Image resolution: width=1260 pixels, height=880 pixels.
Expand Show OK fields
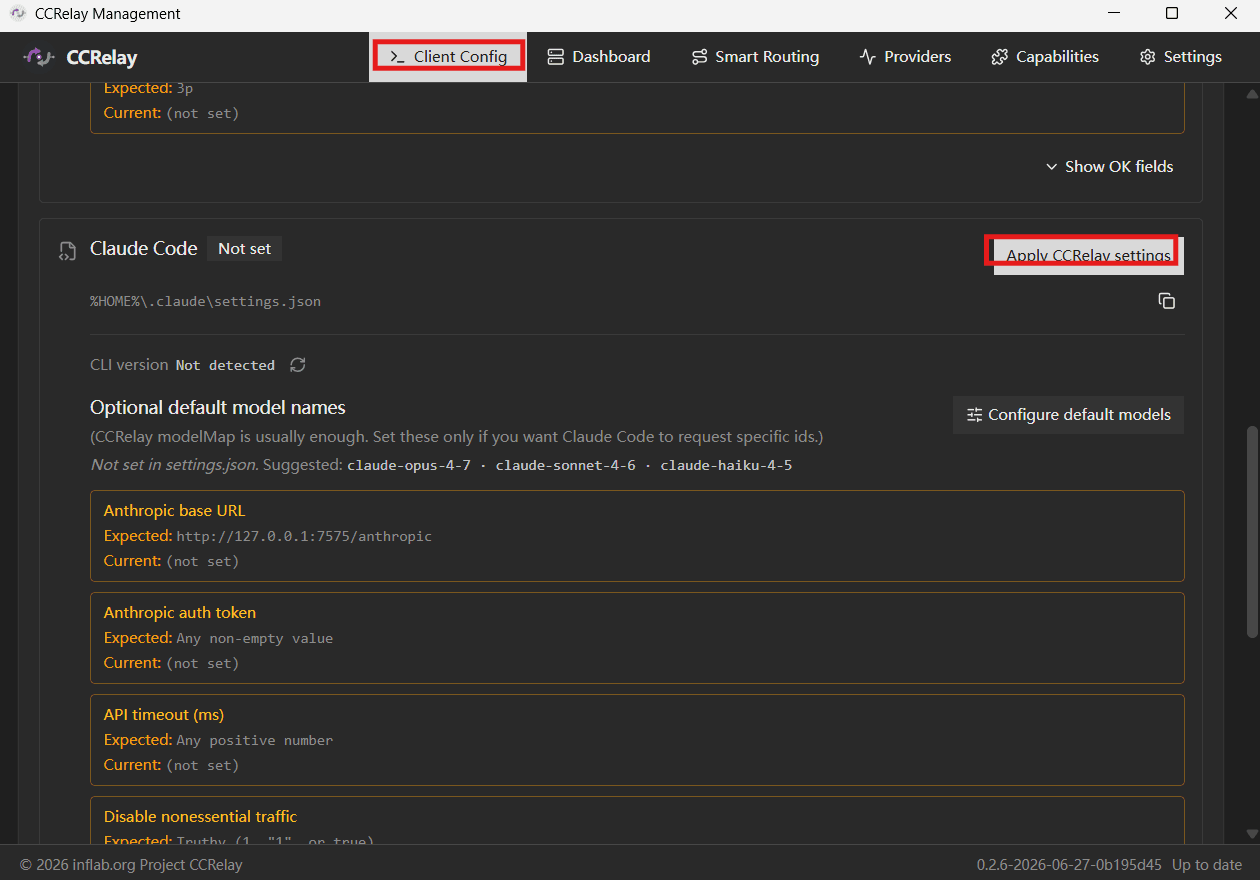[1109, 167]
